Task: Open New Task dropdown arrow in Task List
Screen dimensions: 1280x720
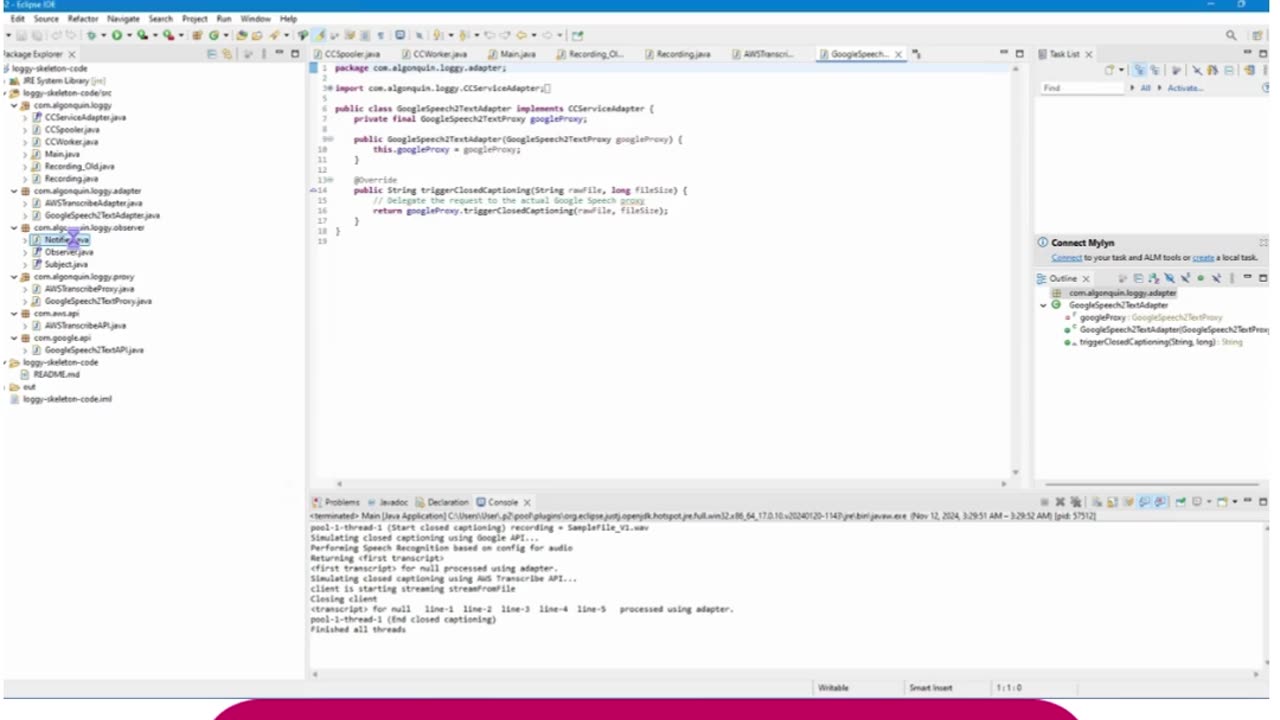Action: coord(1121,70)
